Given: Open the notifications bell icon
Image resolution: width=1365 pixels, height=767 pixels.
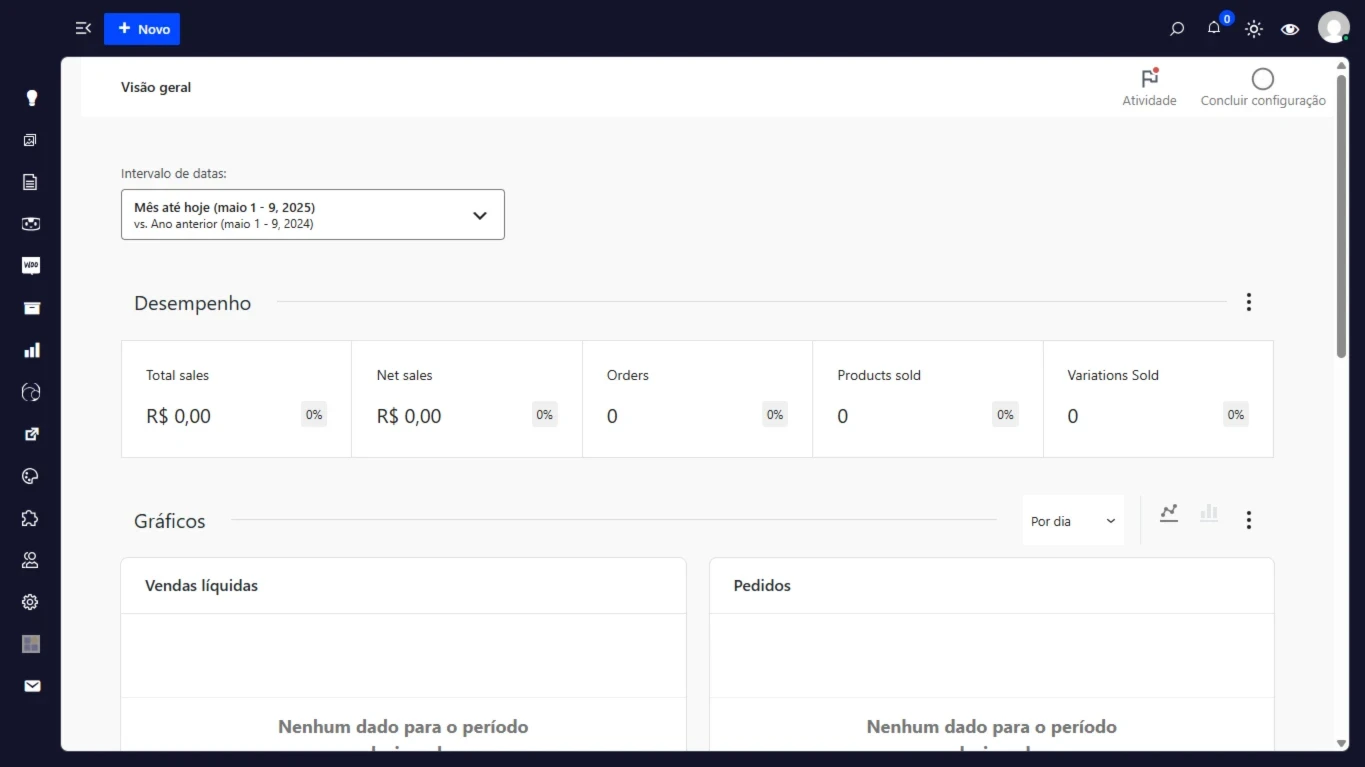Looking at the screenshot, I should [x=1213, y=29].
